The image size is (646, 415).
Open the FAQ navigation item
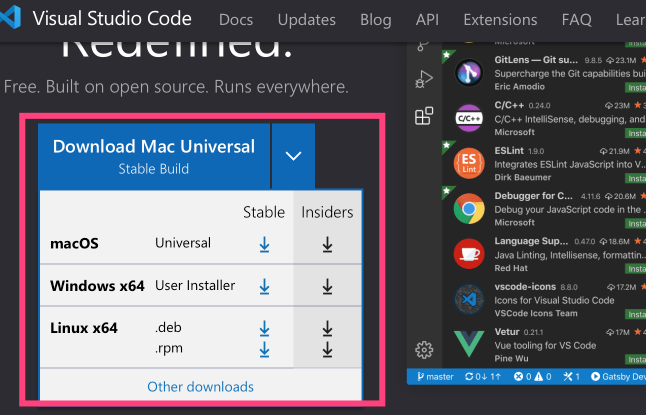coord(576,20)
